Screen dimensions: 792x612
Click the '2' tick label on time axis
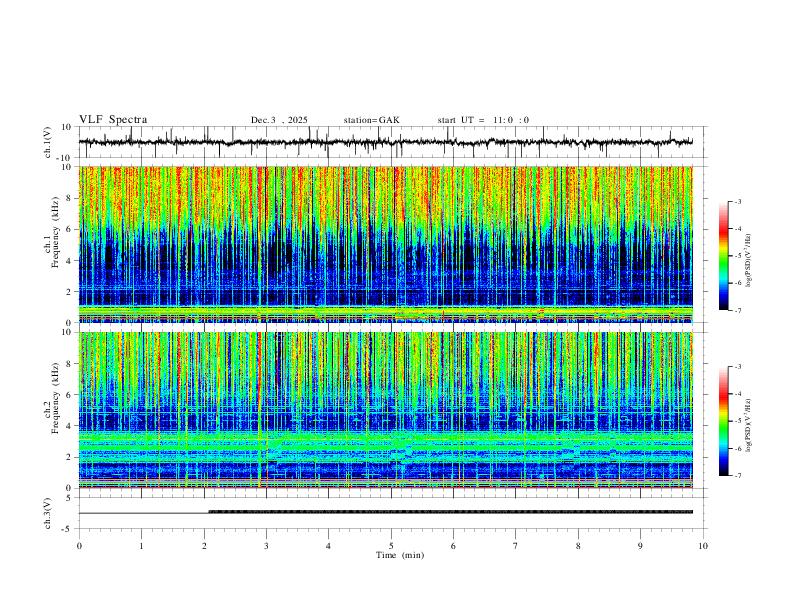coord(204,546)
